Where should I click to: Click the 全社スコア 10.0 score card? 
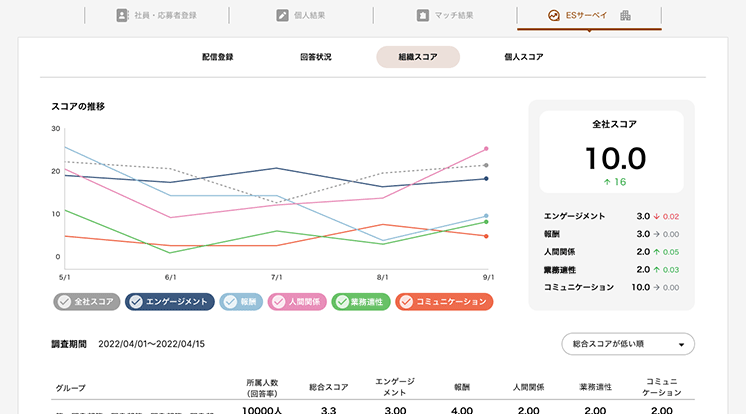point(614,152)
